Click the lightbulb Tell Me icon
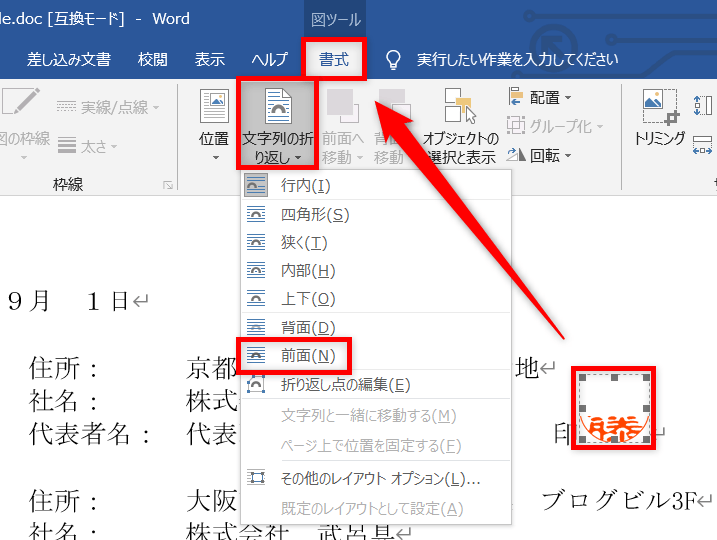The width and height of the screenshot is (717, 540). [393, 59]
